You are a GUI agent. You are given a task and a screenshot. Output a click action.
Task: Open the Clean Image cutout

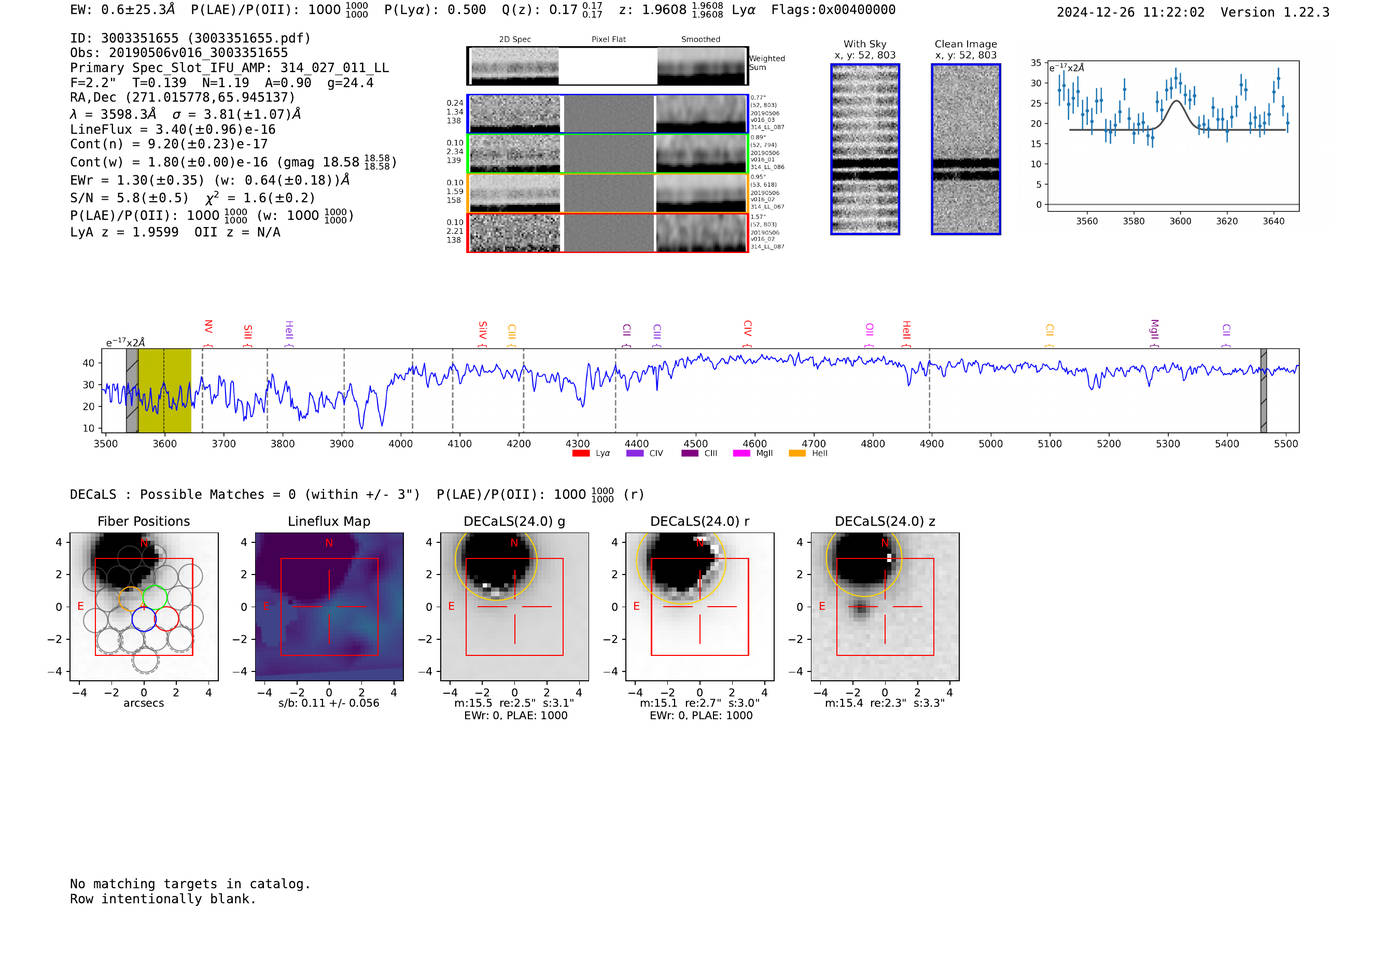(965, 149)
